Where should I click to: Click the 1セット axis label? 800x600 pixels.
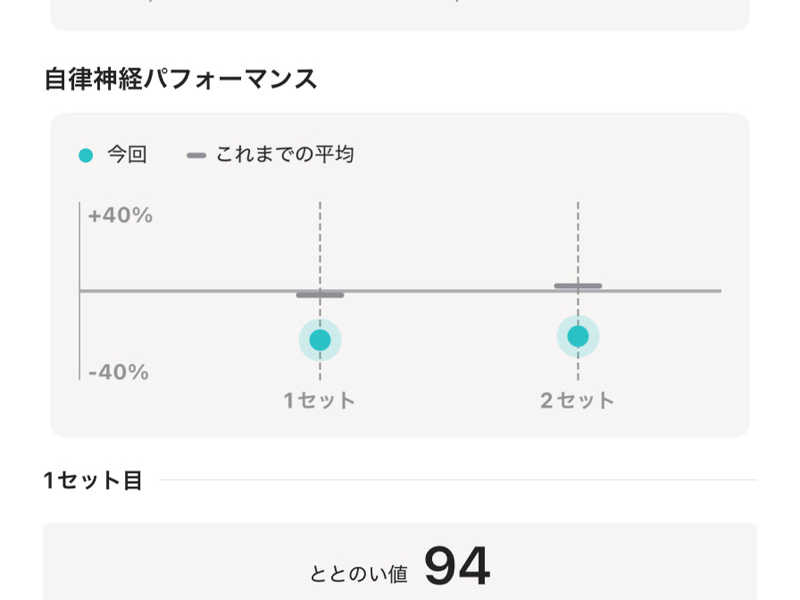(x=319, y=401)
